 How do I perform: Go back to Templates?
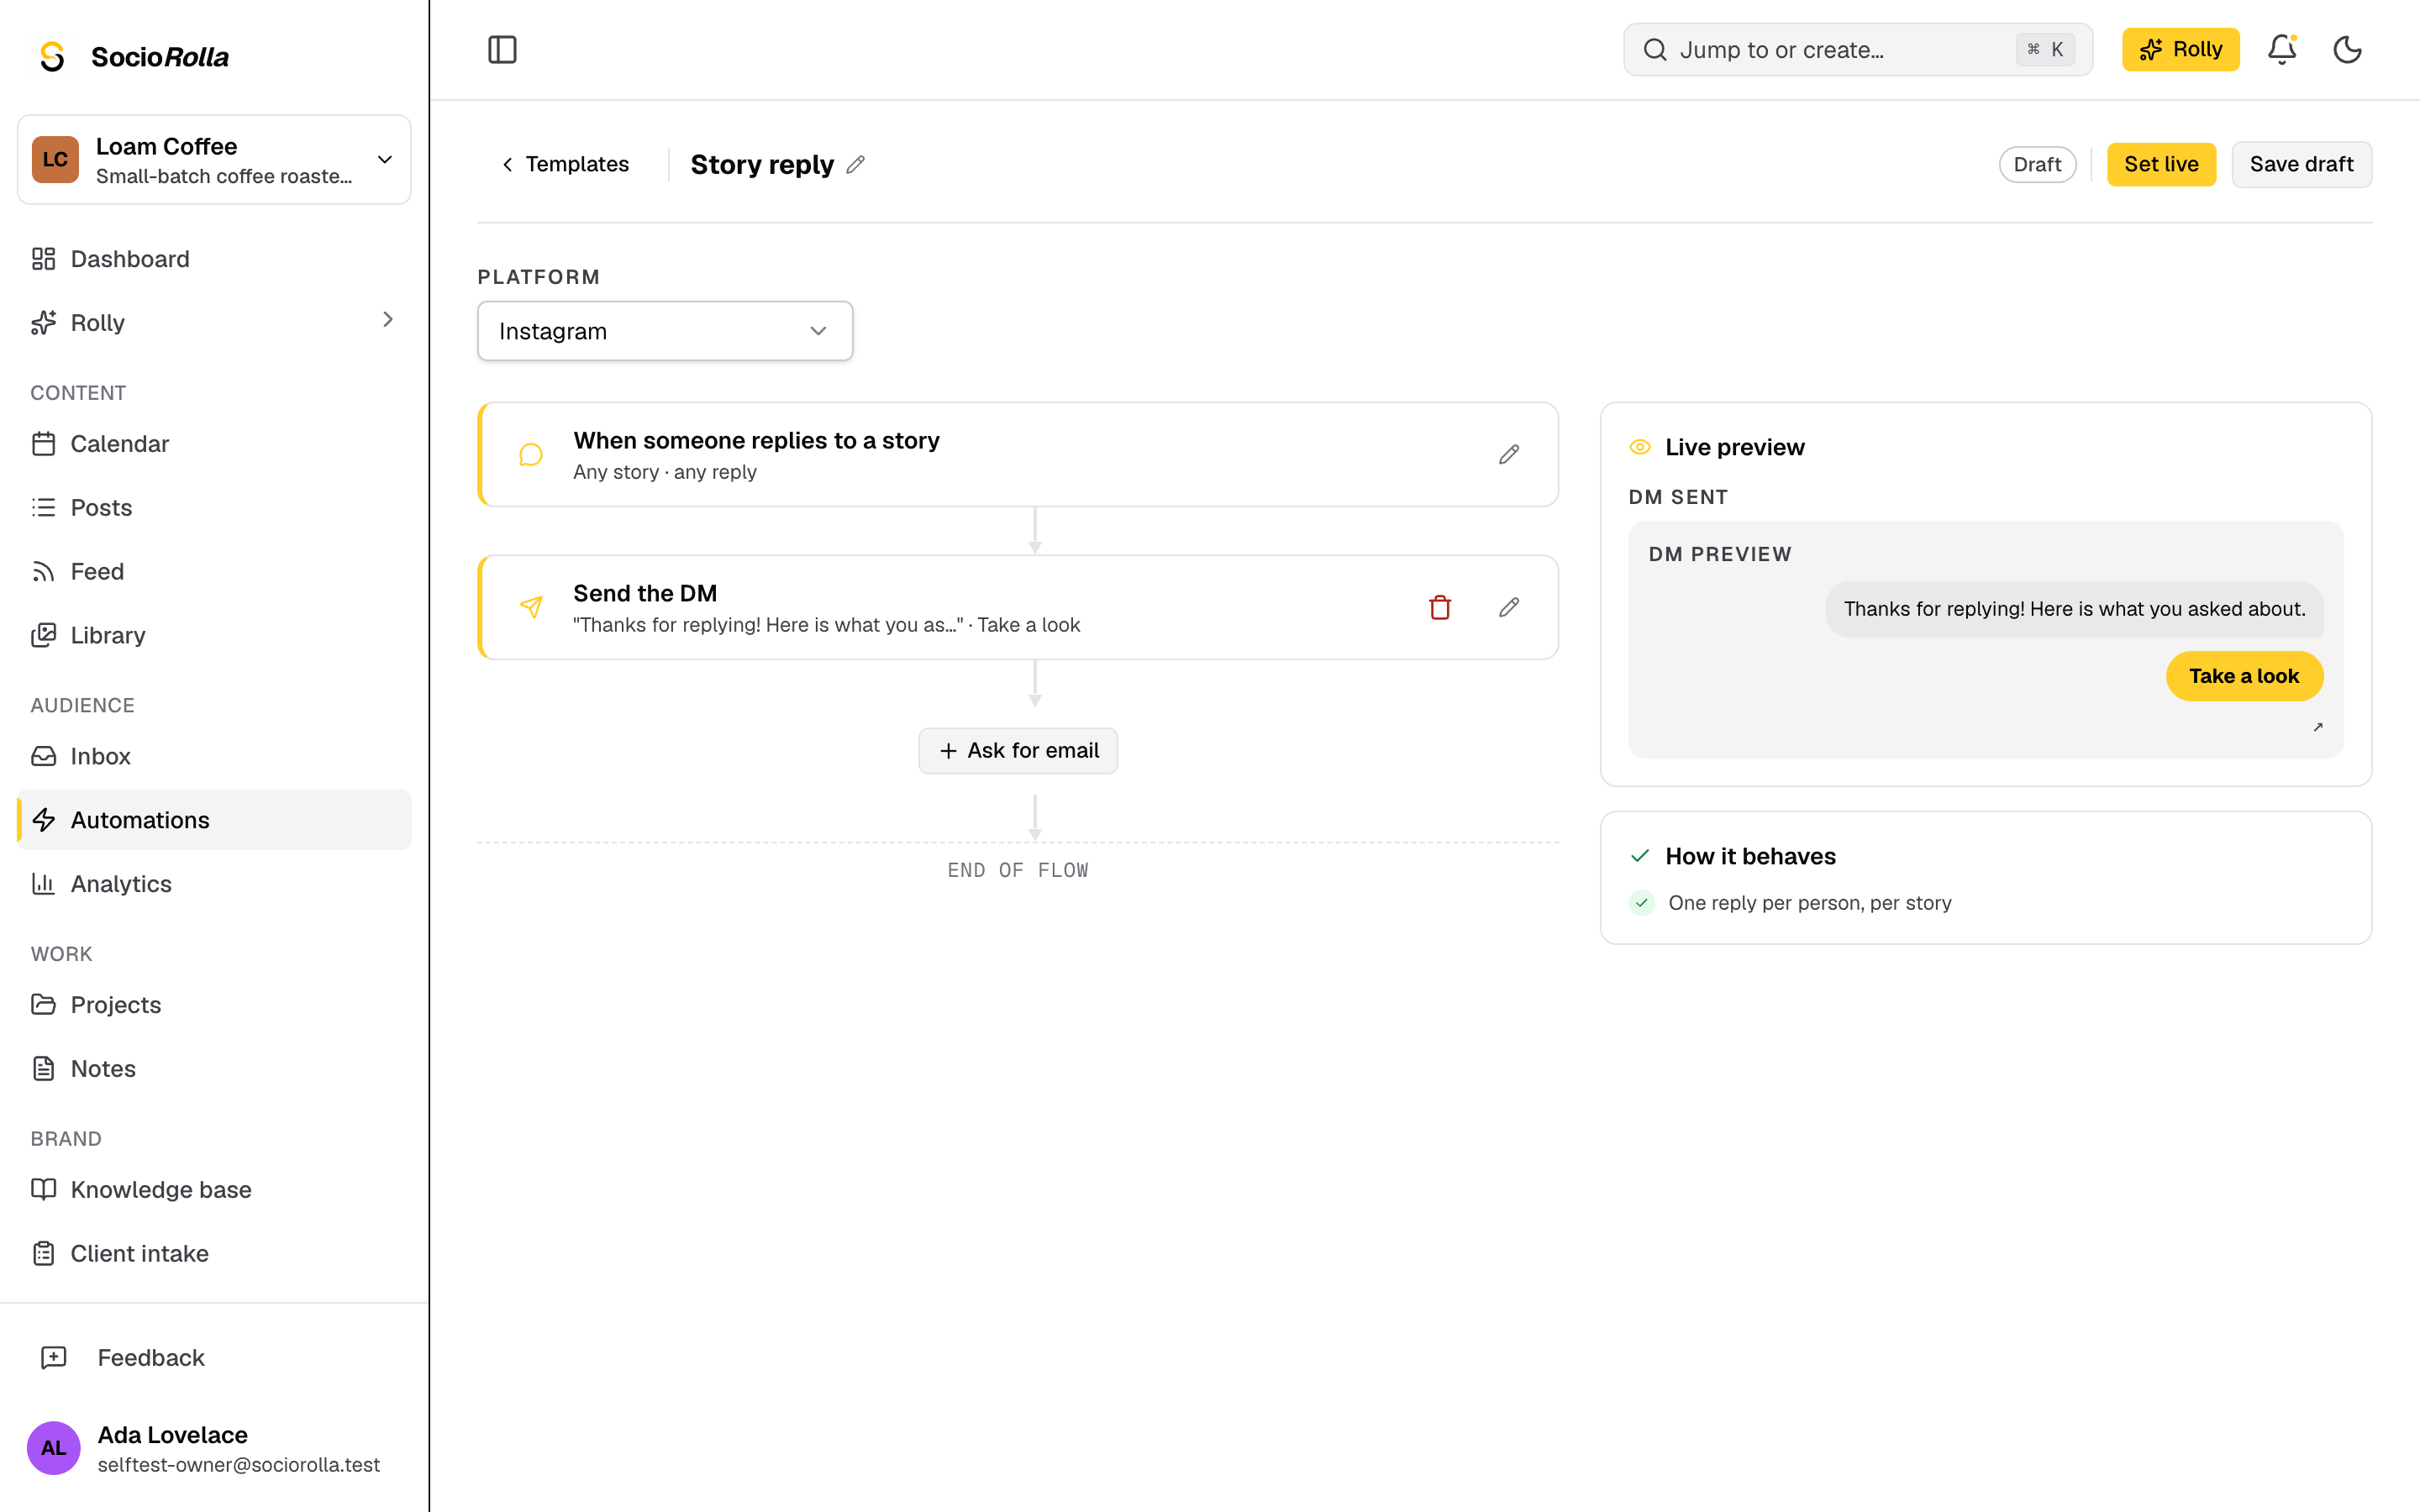pos(565,164)
